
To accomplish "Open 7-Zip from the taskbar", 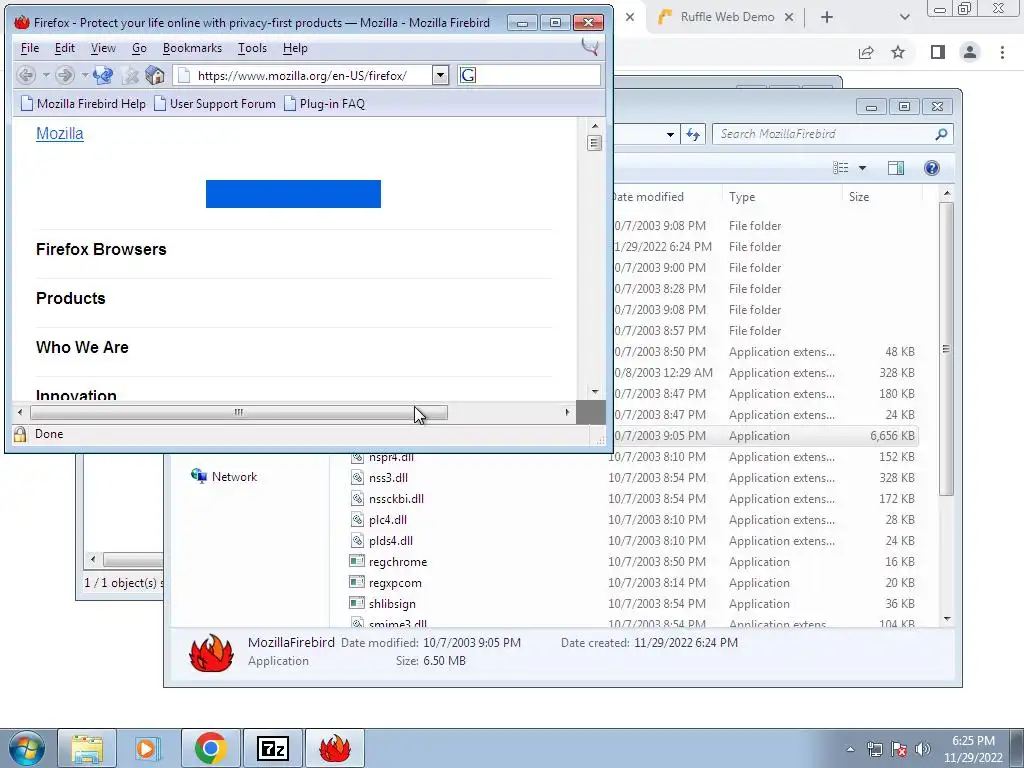I will point(272,748).
